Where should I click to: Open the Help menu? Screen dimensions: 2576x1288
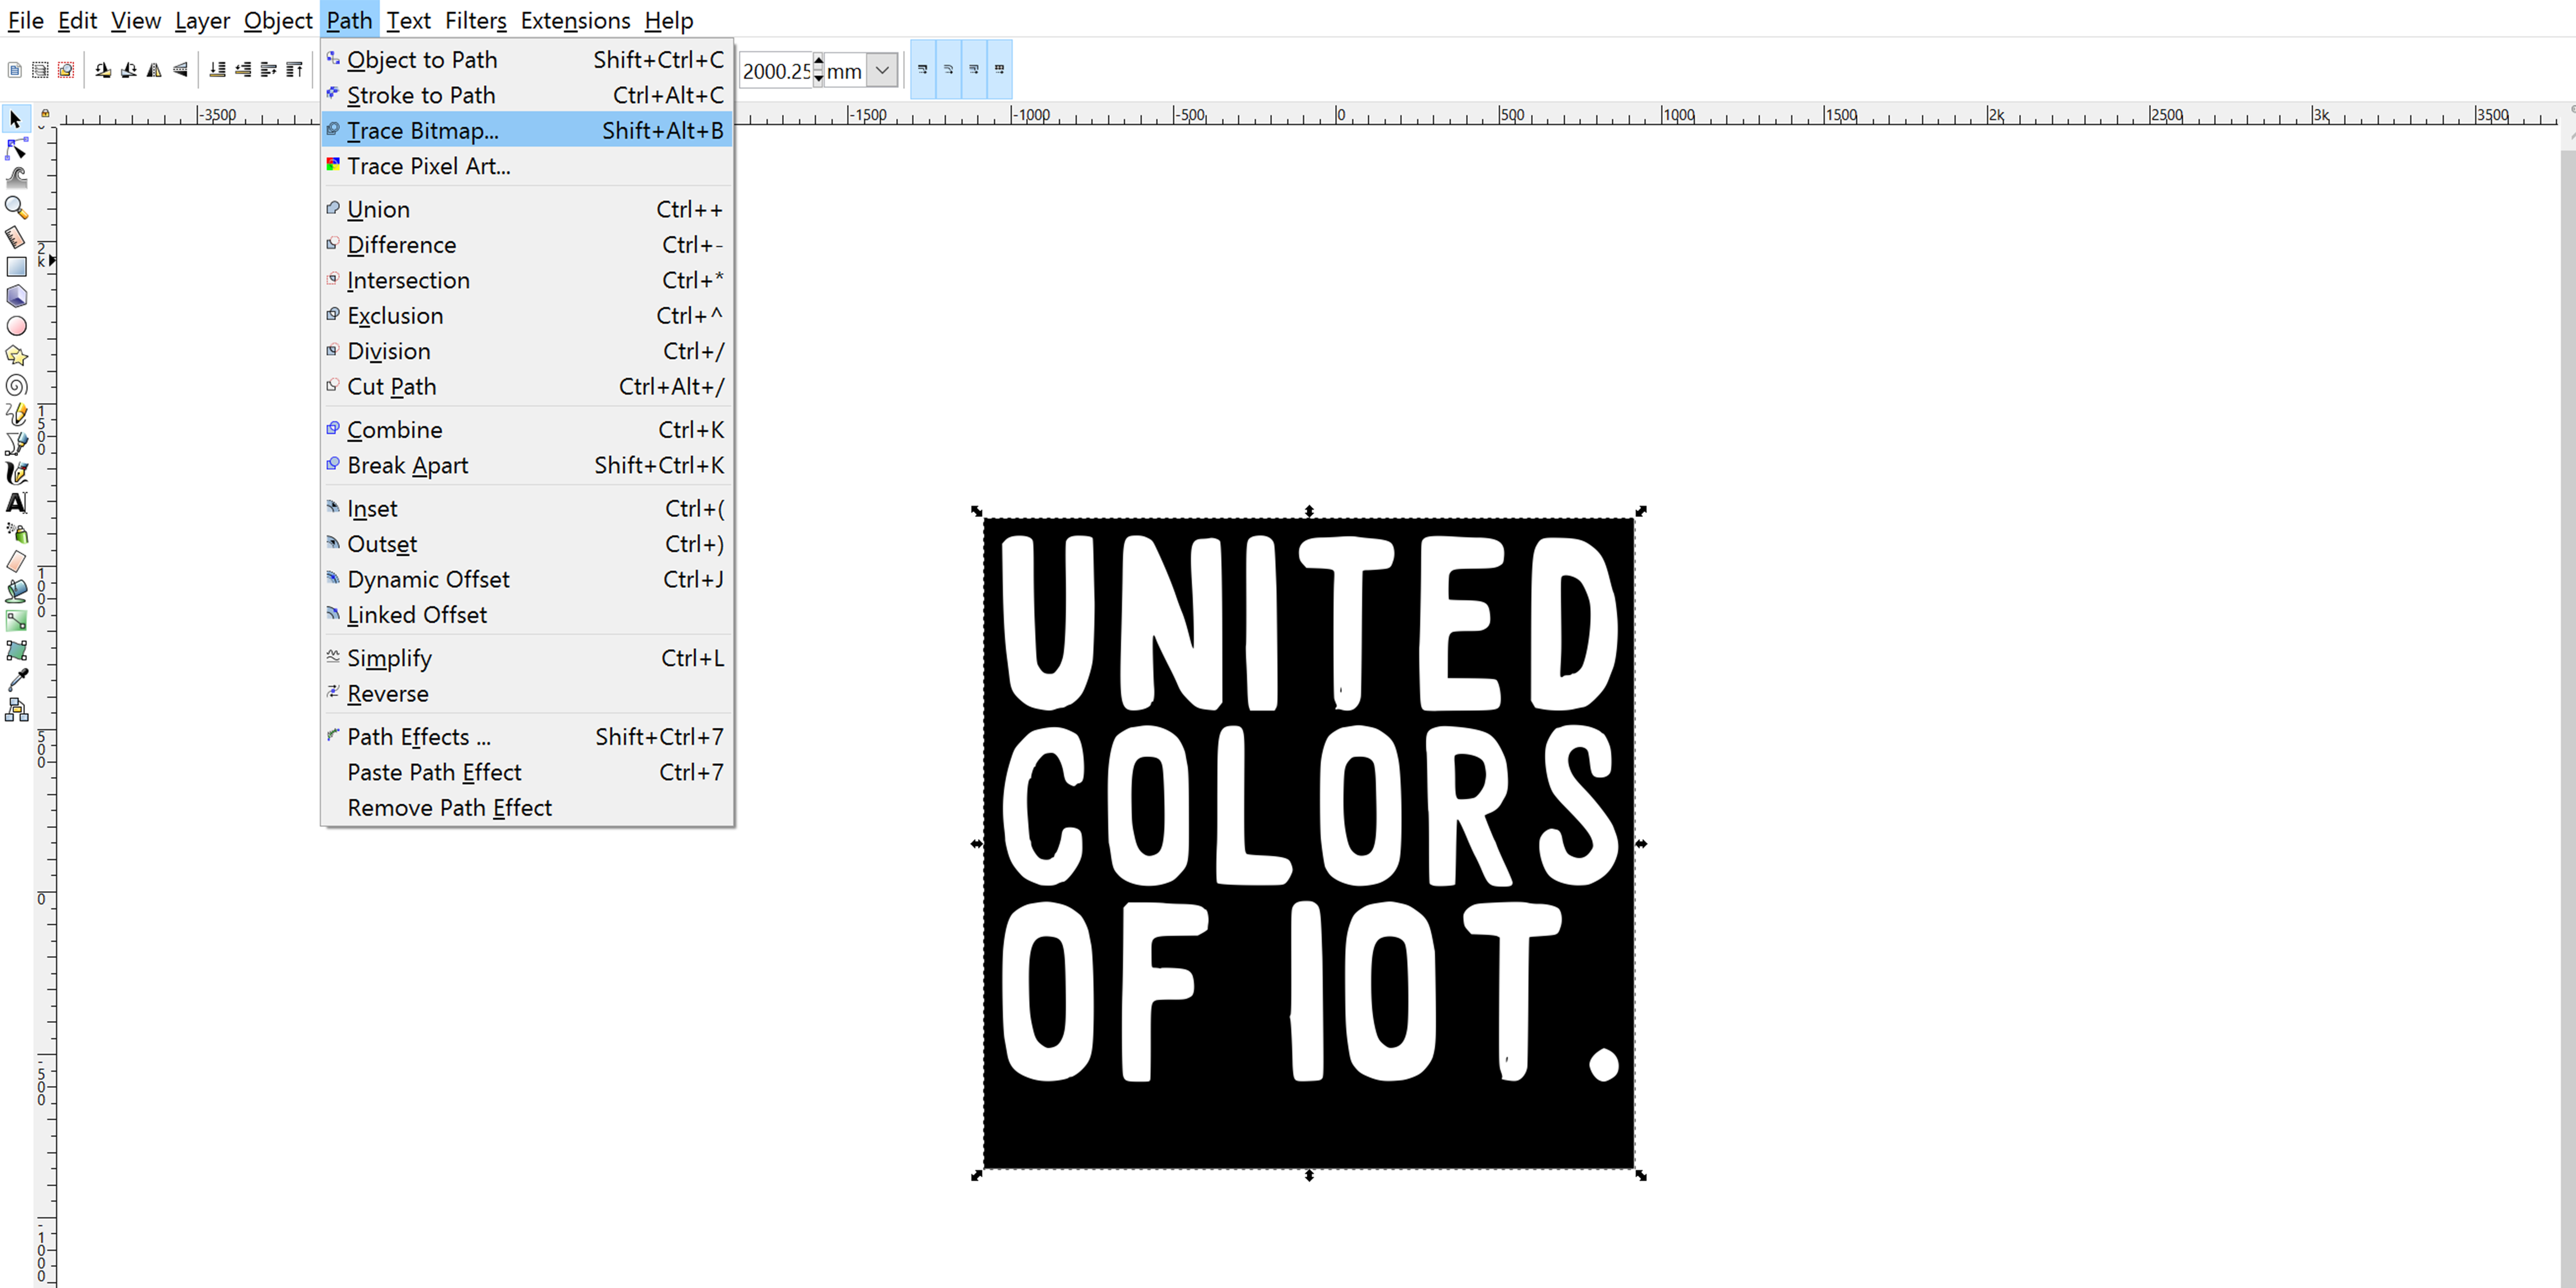(x=668, y=20)
